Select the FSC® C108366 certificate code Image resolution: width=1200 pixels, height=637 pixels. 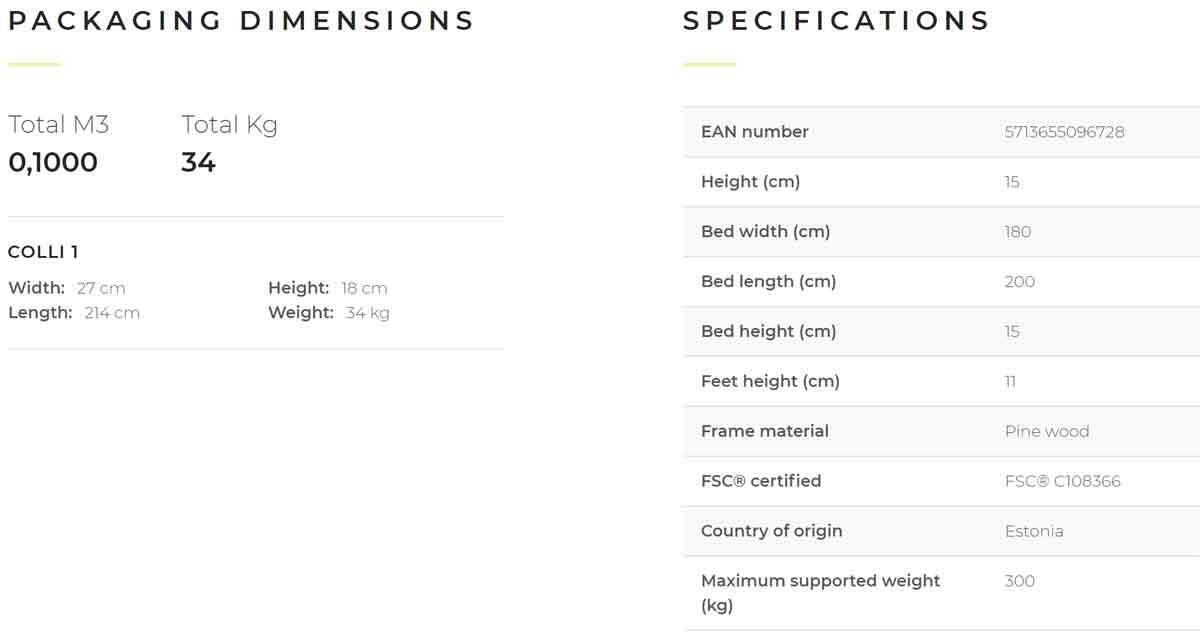1062,481
